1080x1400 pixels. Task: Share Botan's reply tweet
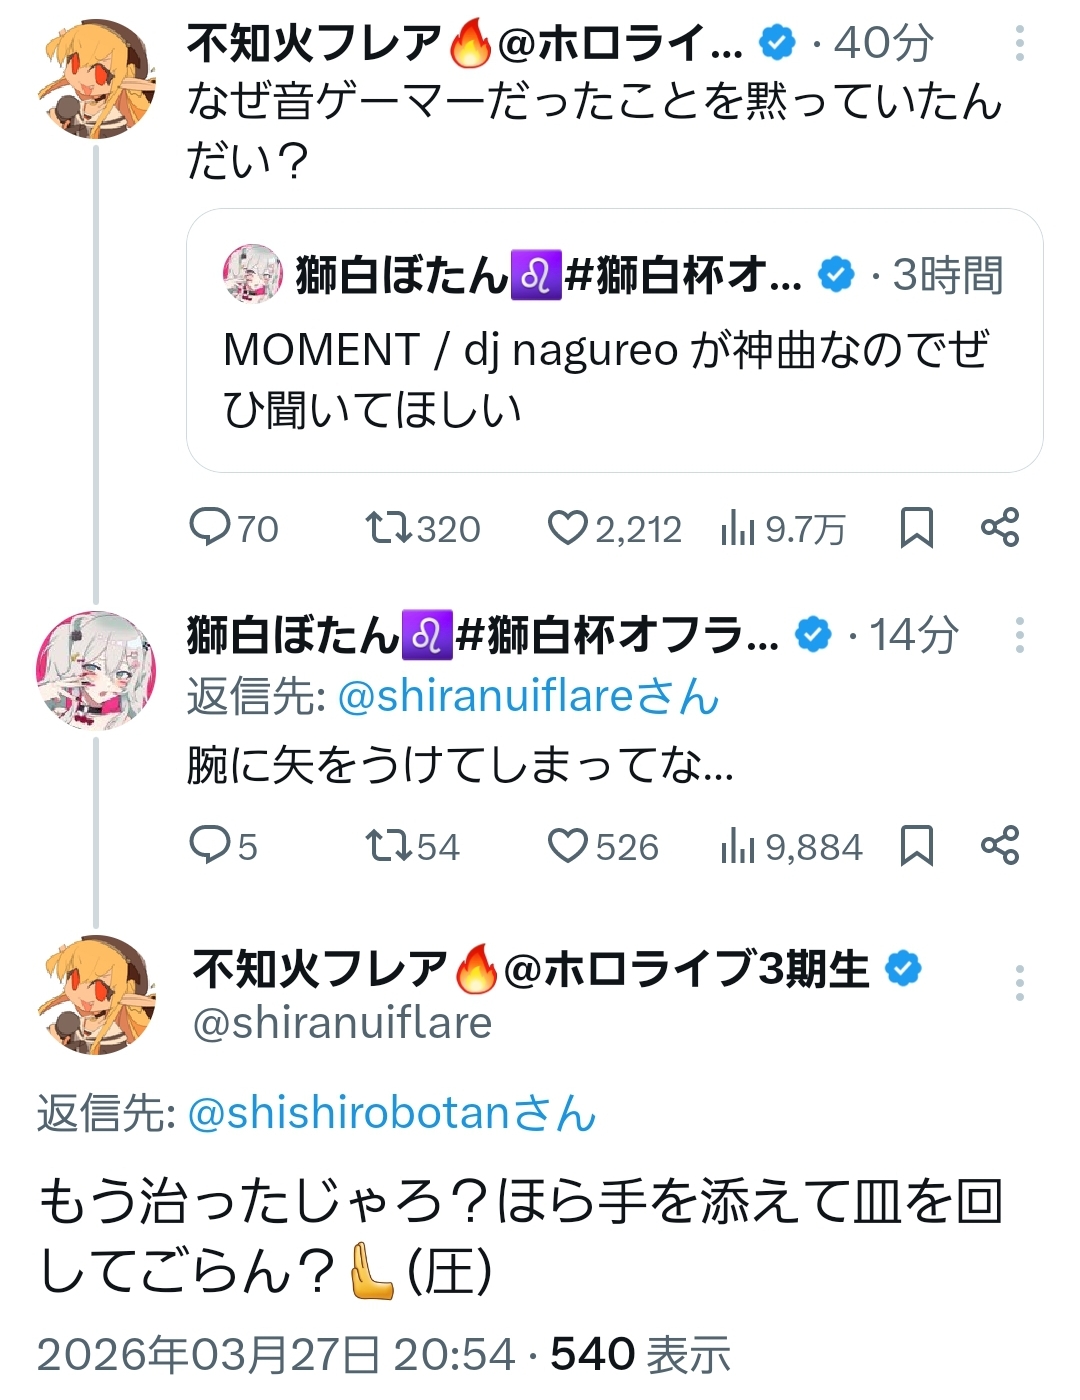pos(1000,846)
